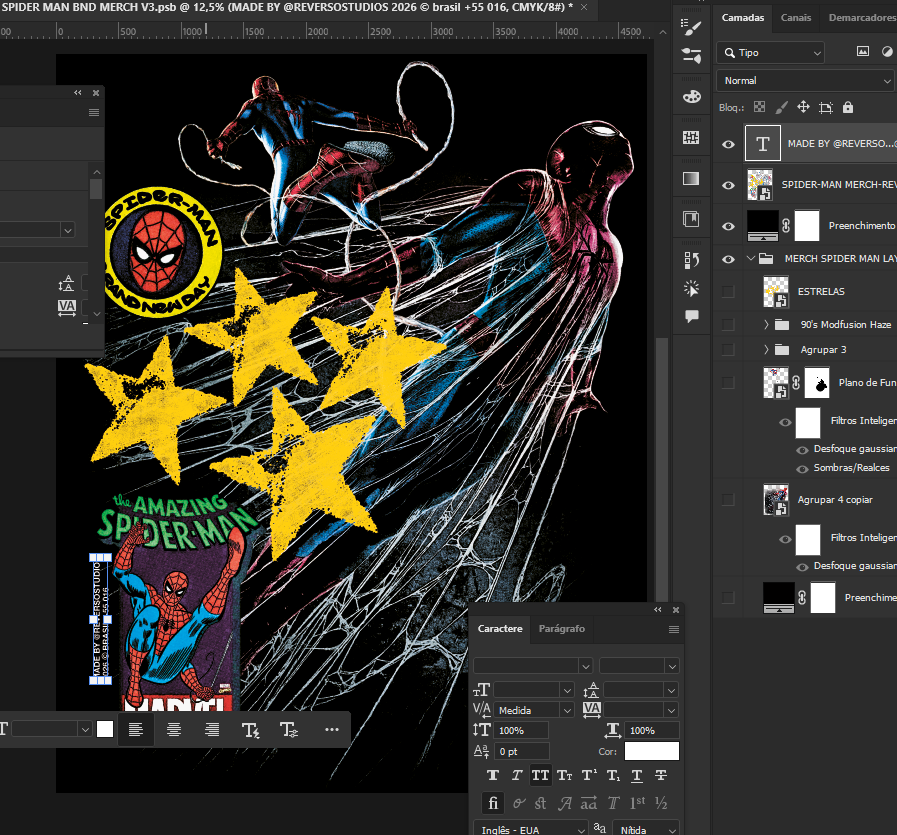Lock layer position move icon
Screen dimensions: 897x835
[x=803, y=107]
